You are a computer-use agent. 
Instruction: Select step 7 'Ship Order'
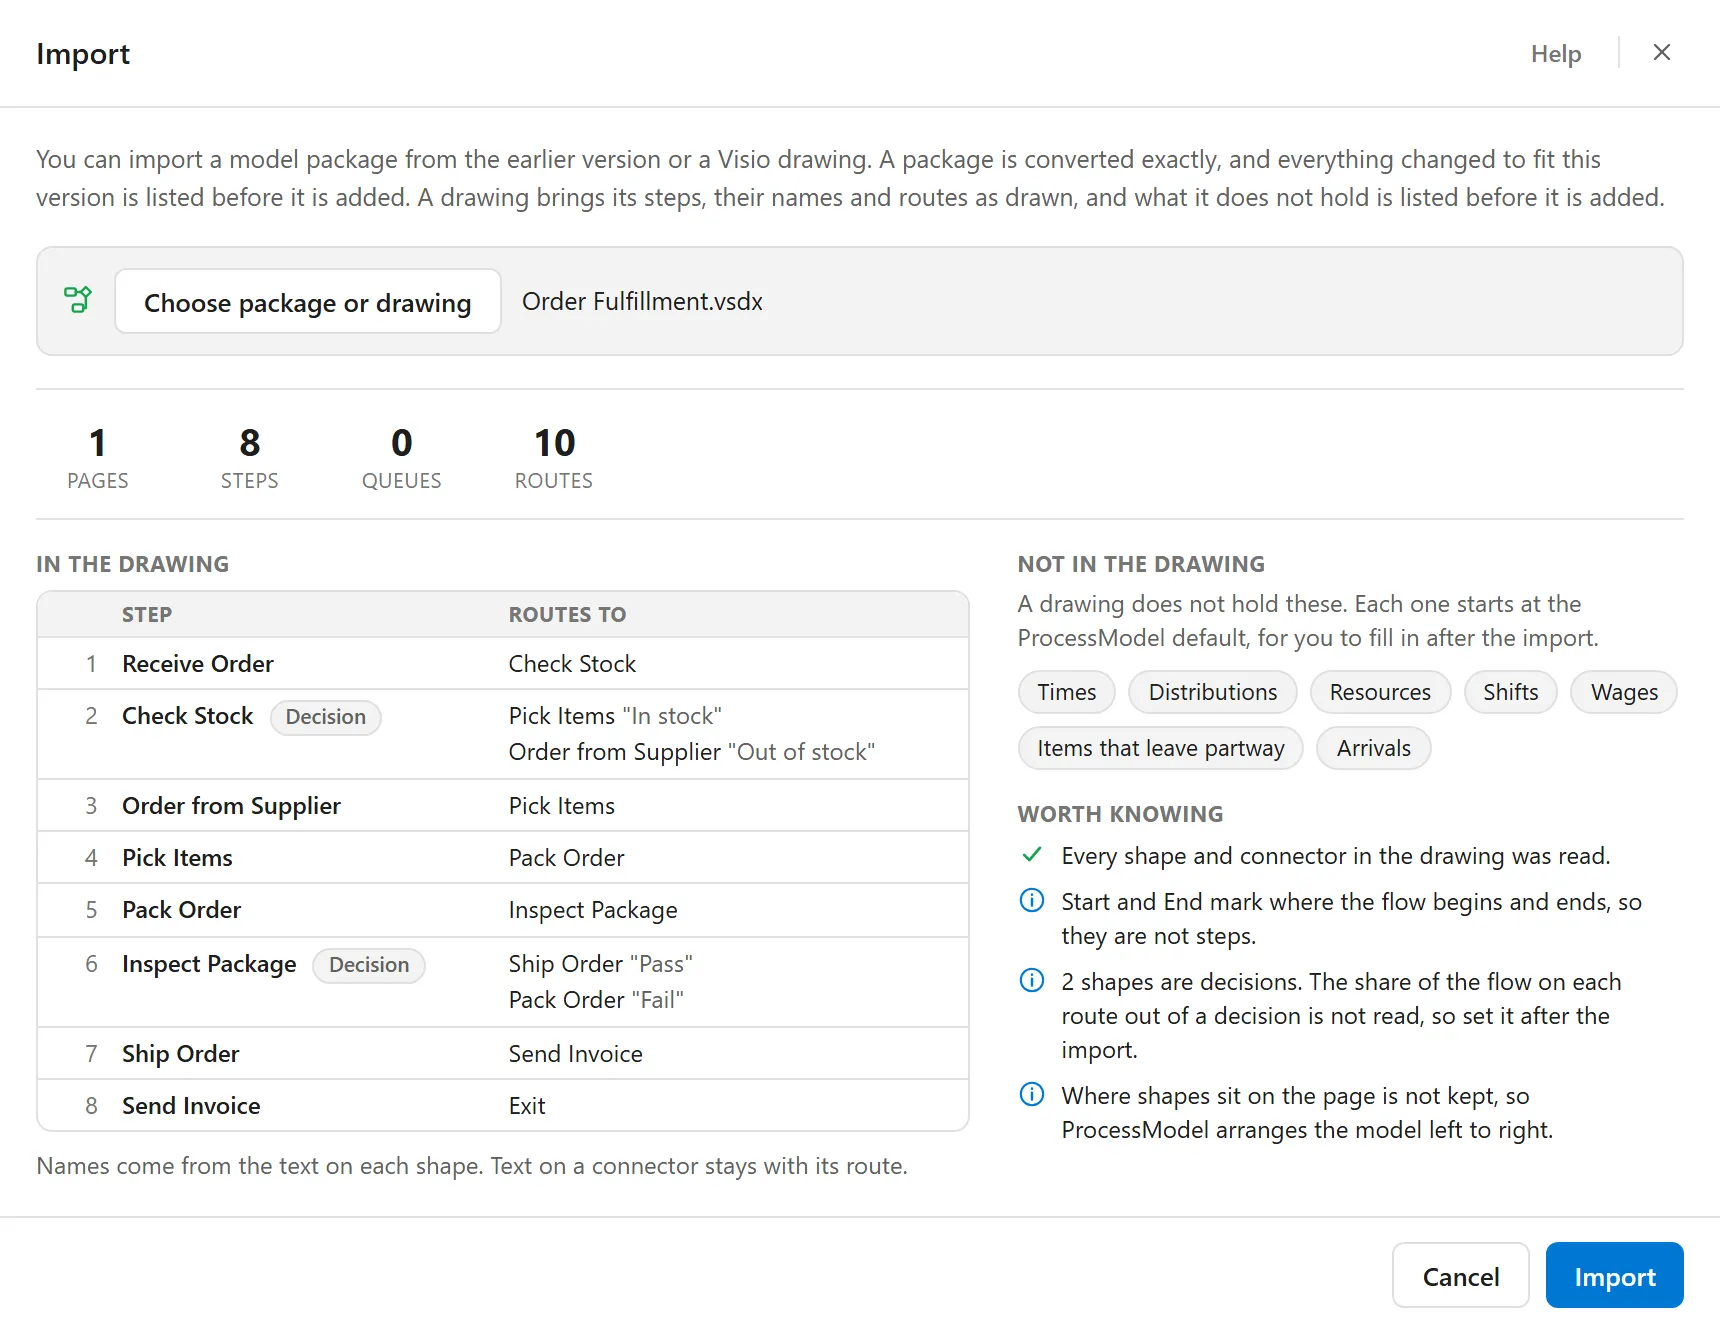coord(180,1053)
